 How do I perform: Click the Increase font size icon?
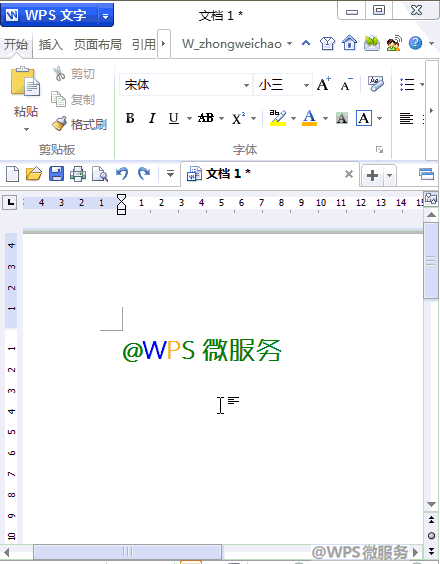point(323,84)
